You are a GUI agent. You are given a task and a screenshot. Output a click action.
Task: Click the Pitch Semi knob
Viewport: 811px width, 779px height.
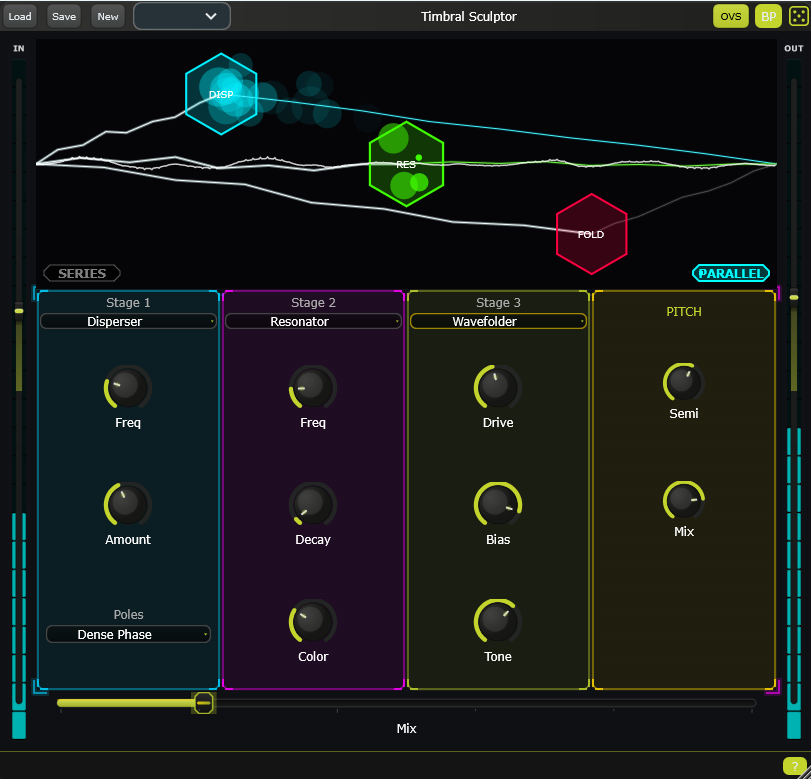click(x=684, y=382)
